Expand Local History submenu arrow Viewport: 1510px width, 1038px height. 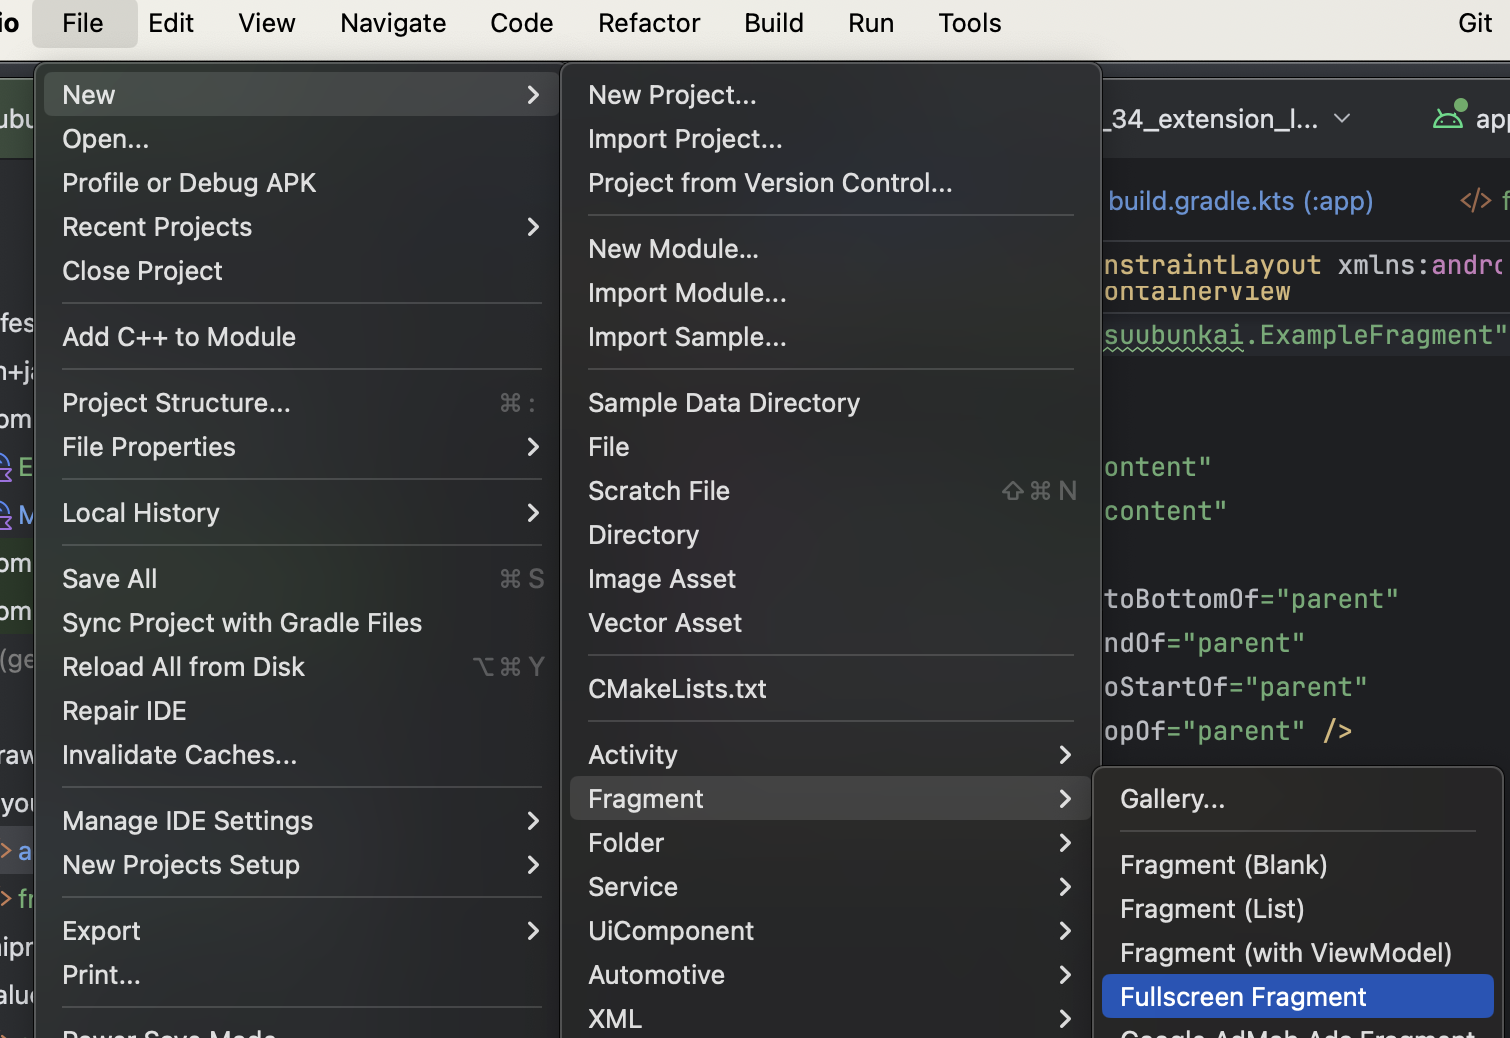tap(533, 513)
